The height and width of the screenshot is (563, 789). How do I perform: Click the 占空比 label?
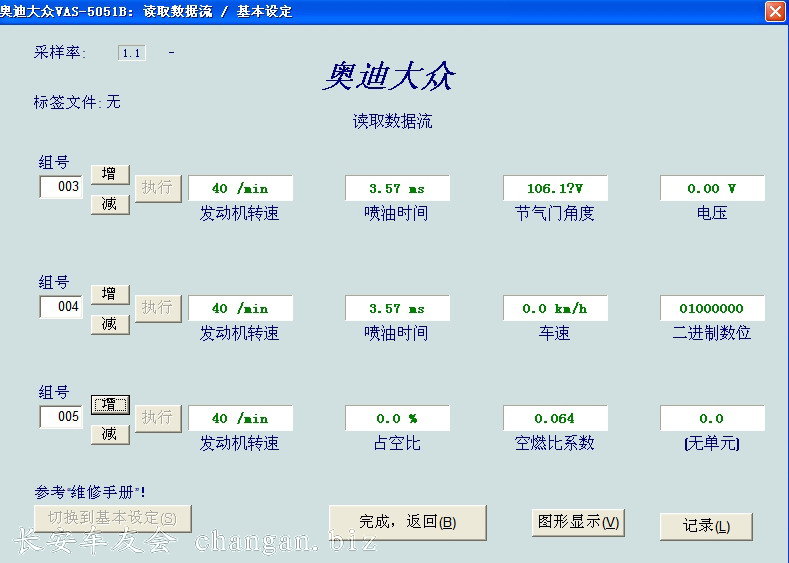(x=398, y=443)
